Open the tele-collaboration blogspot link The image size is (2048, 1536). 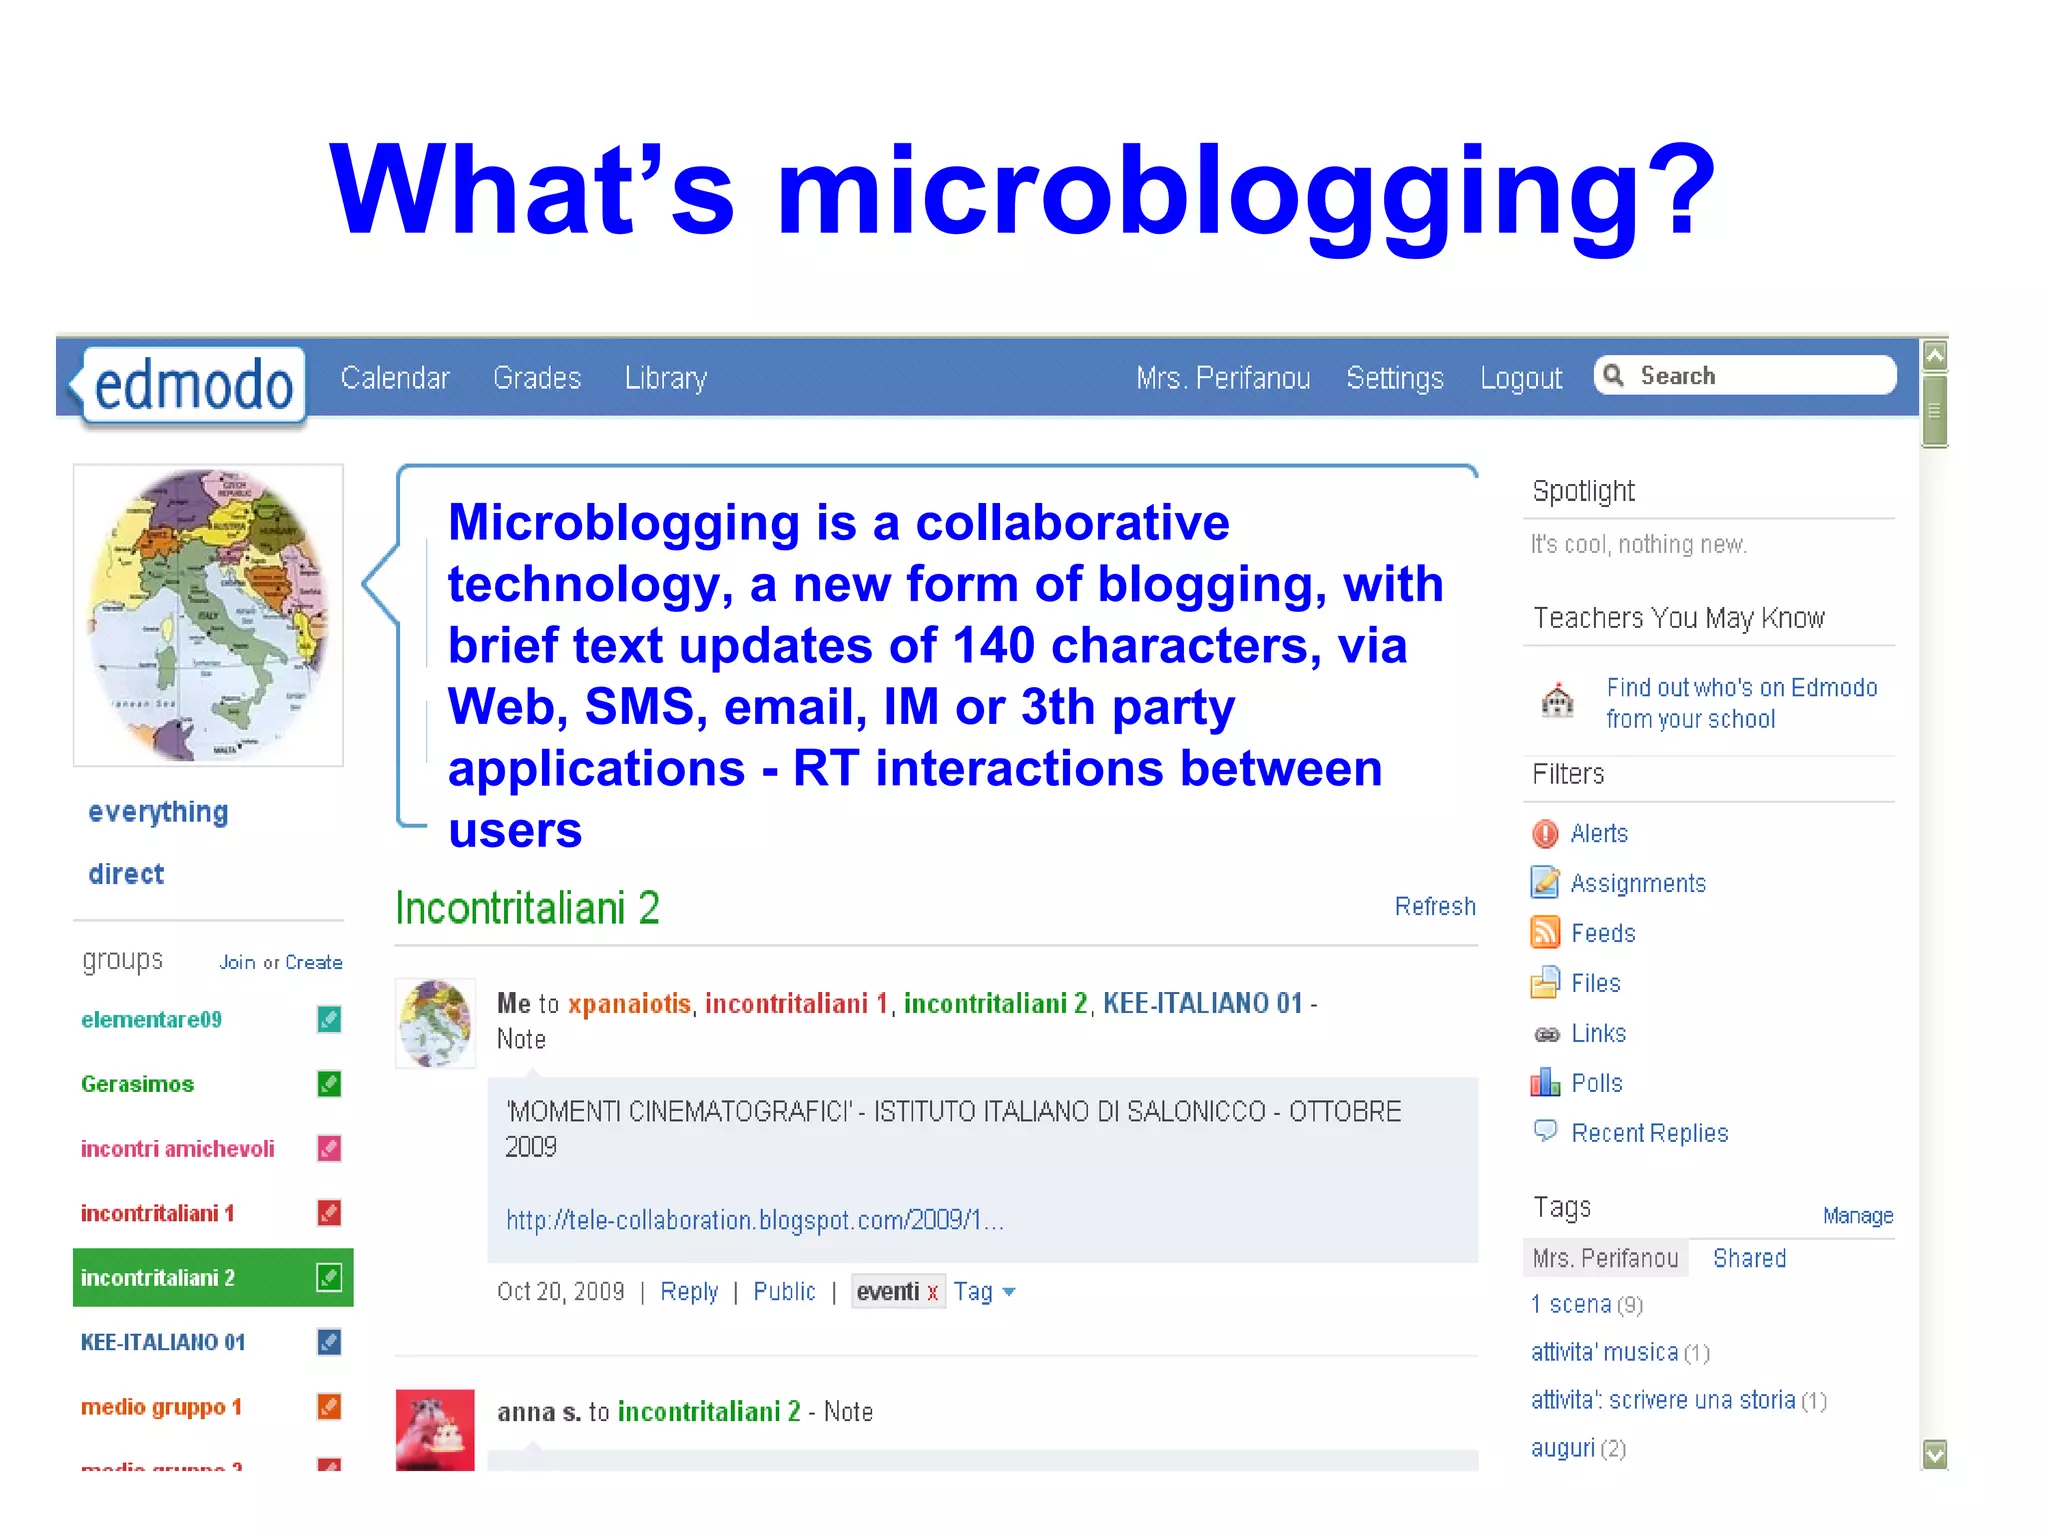point(755,1220)
